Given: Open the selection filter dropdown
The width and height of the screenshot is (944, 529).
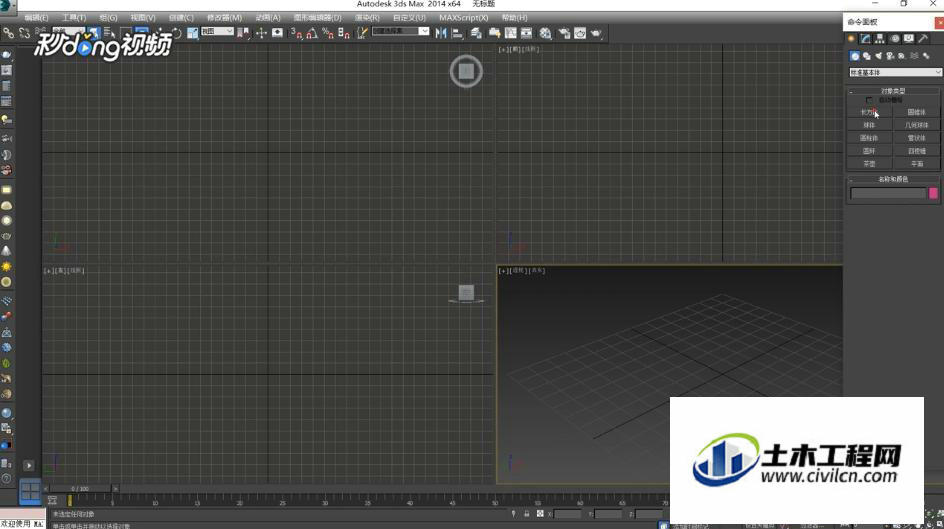Looking at the screenshot, I should [x=67, y=31].
